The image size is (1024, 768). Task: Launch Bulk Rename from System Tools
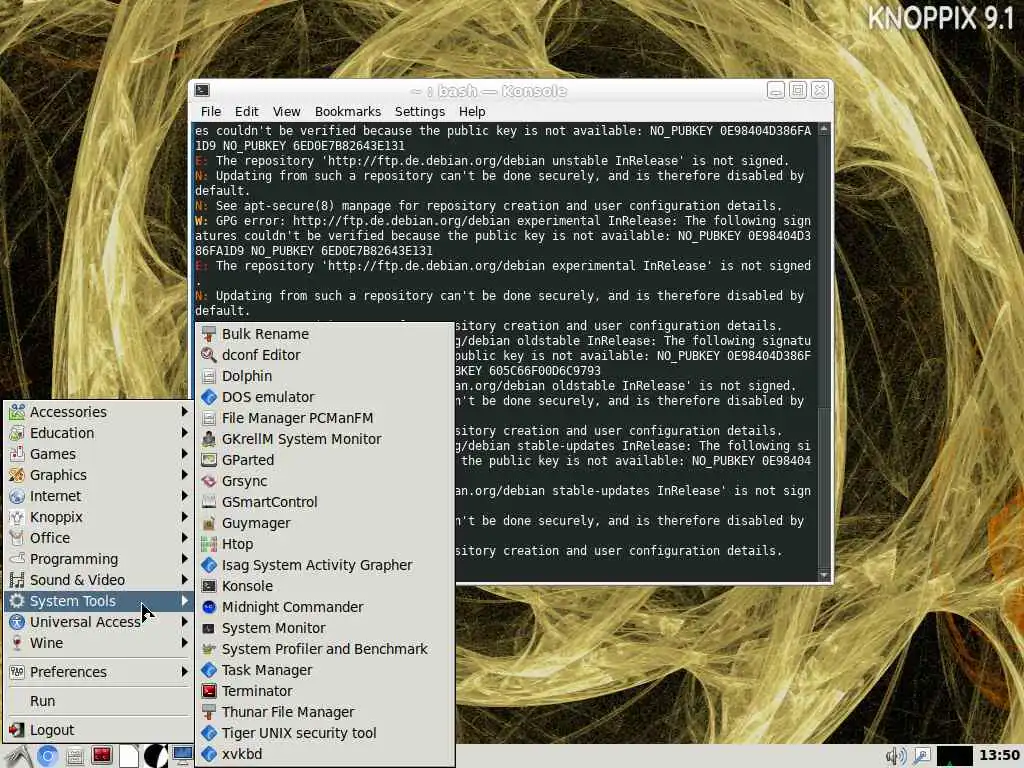pos(325,334)
